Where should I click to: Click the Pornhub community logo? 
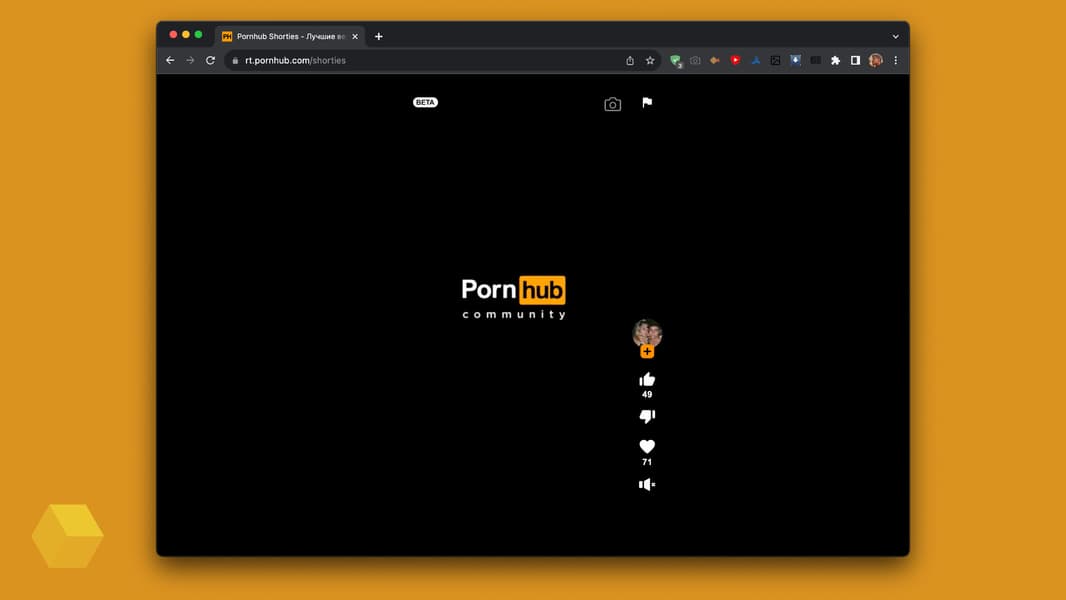[x=514, y=298]
